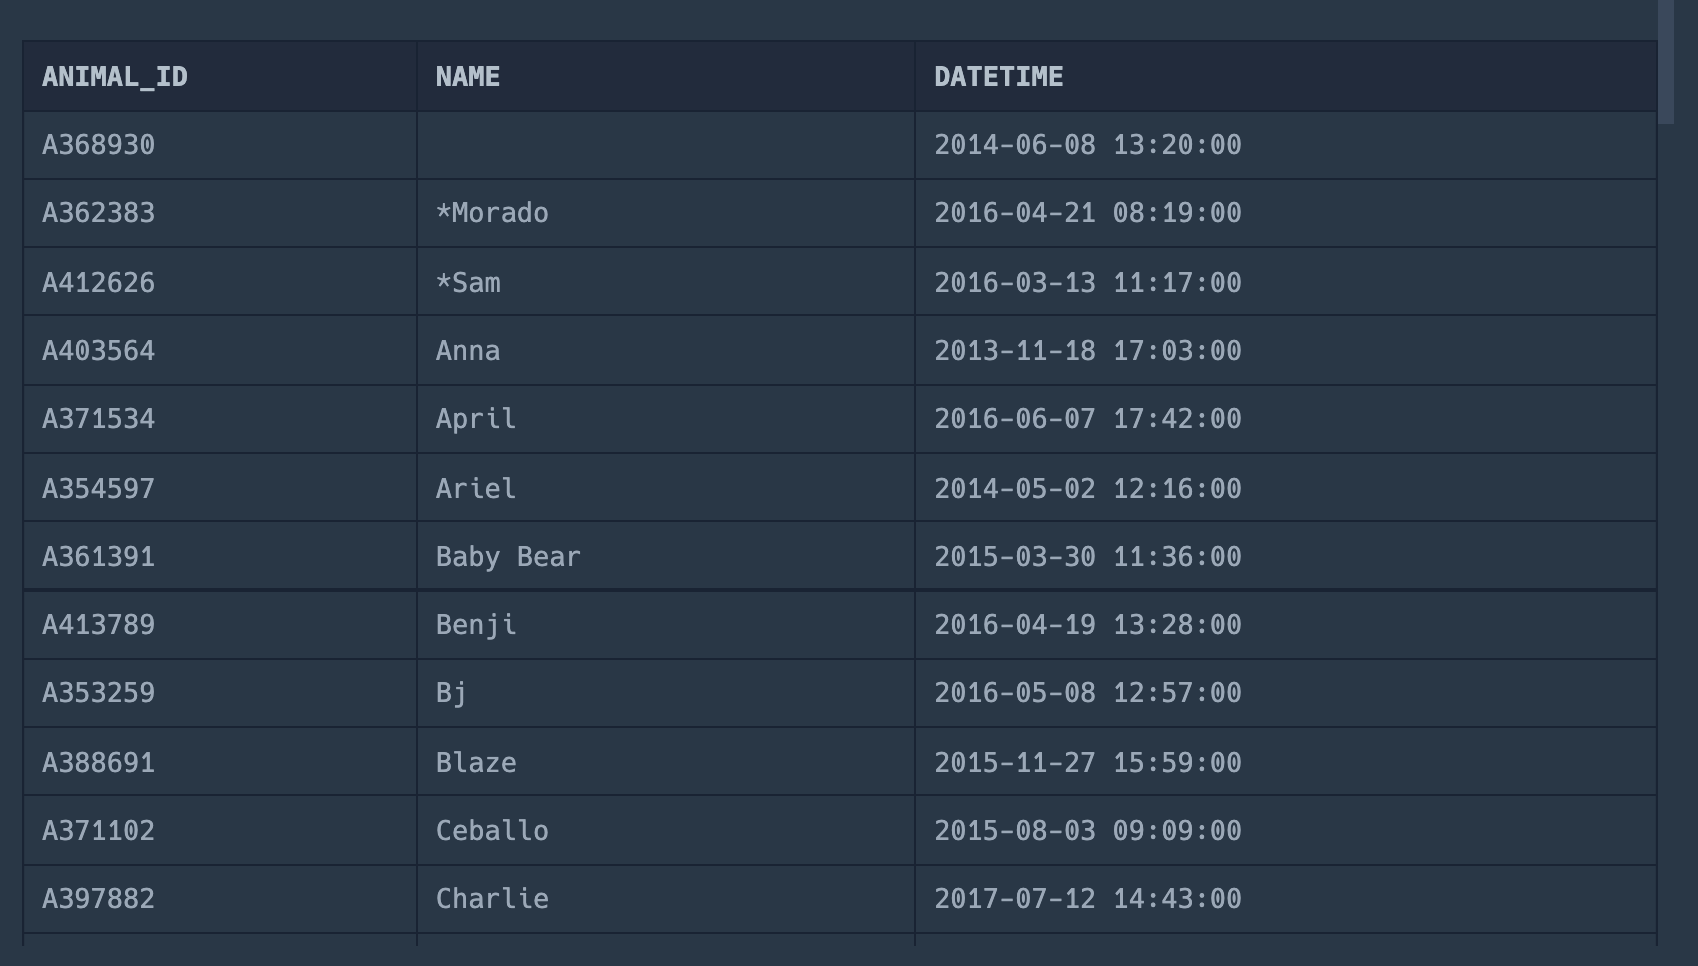The width and height of the screenshot is (1698, 966).
Task: Click the Ceballo name cell
Action: [492, 831]
